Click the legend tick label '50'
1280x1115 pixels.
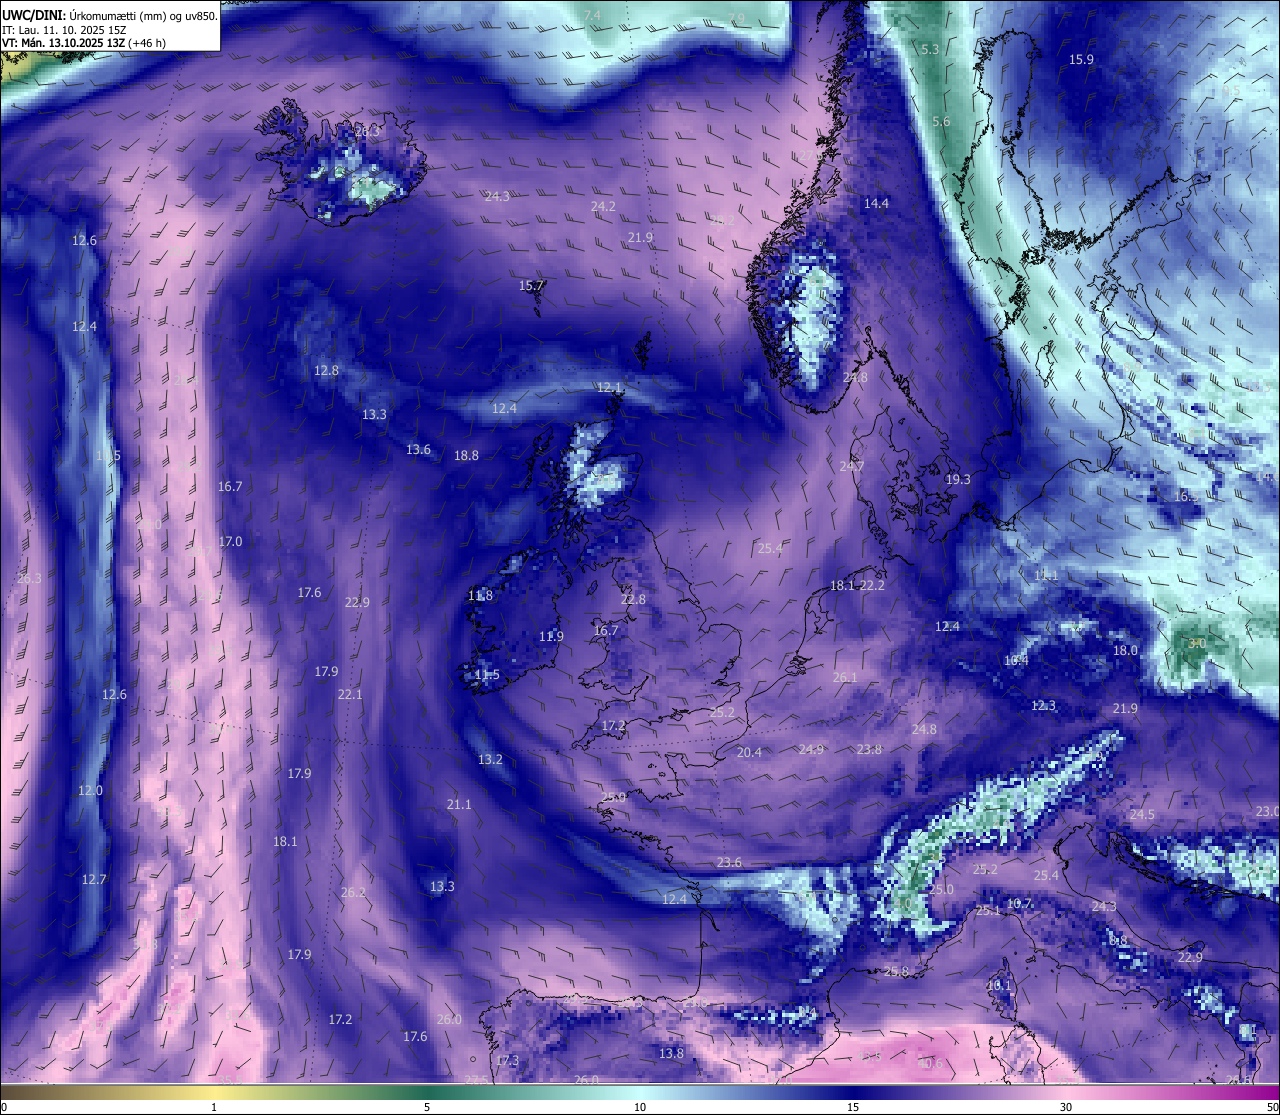[x=1272, y=1107]
